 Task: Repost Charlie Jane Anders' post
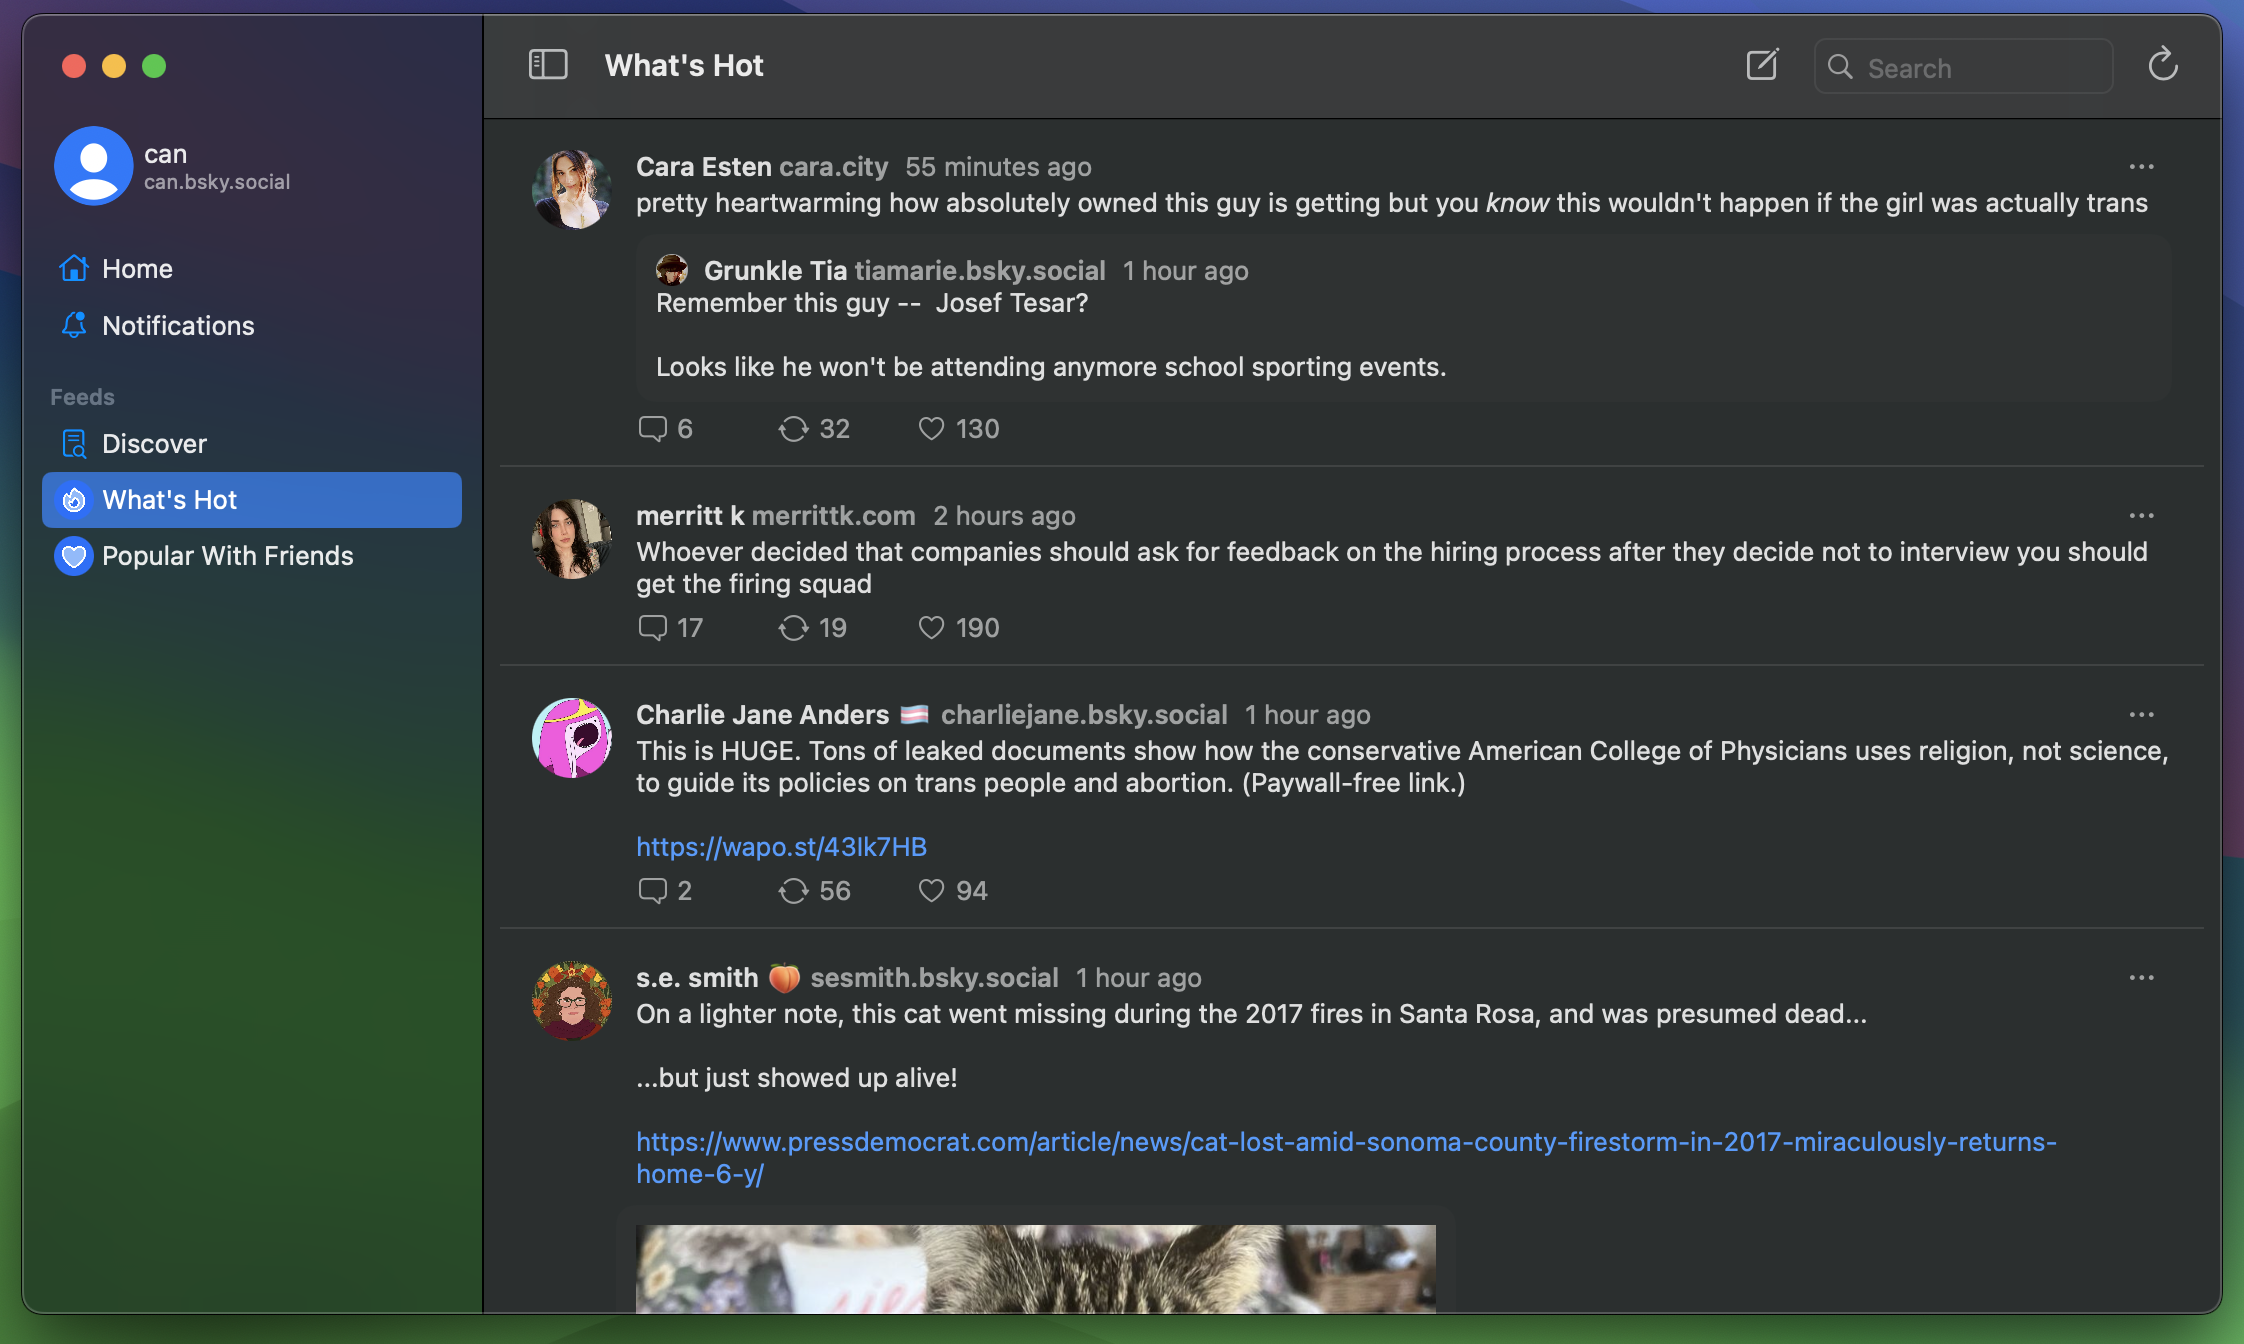tap(793, 891)
